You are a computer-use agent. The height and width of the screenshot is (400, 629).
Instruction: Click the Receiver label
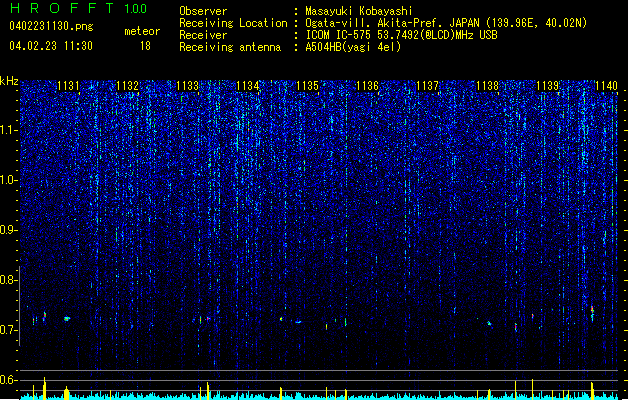point(203,35)
